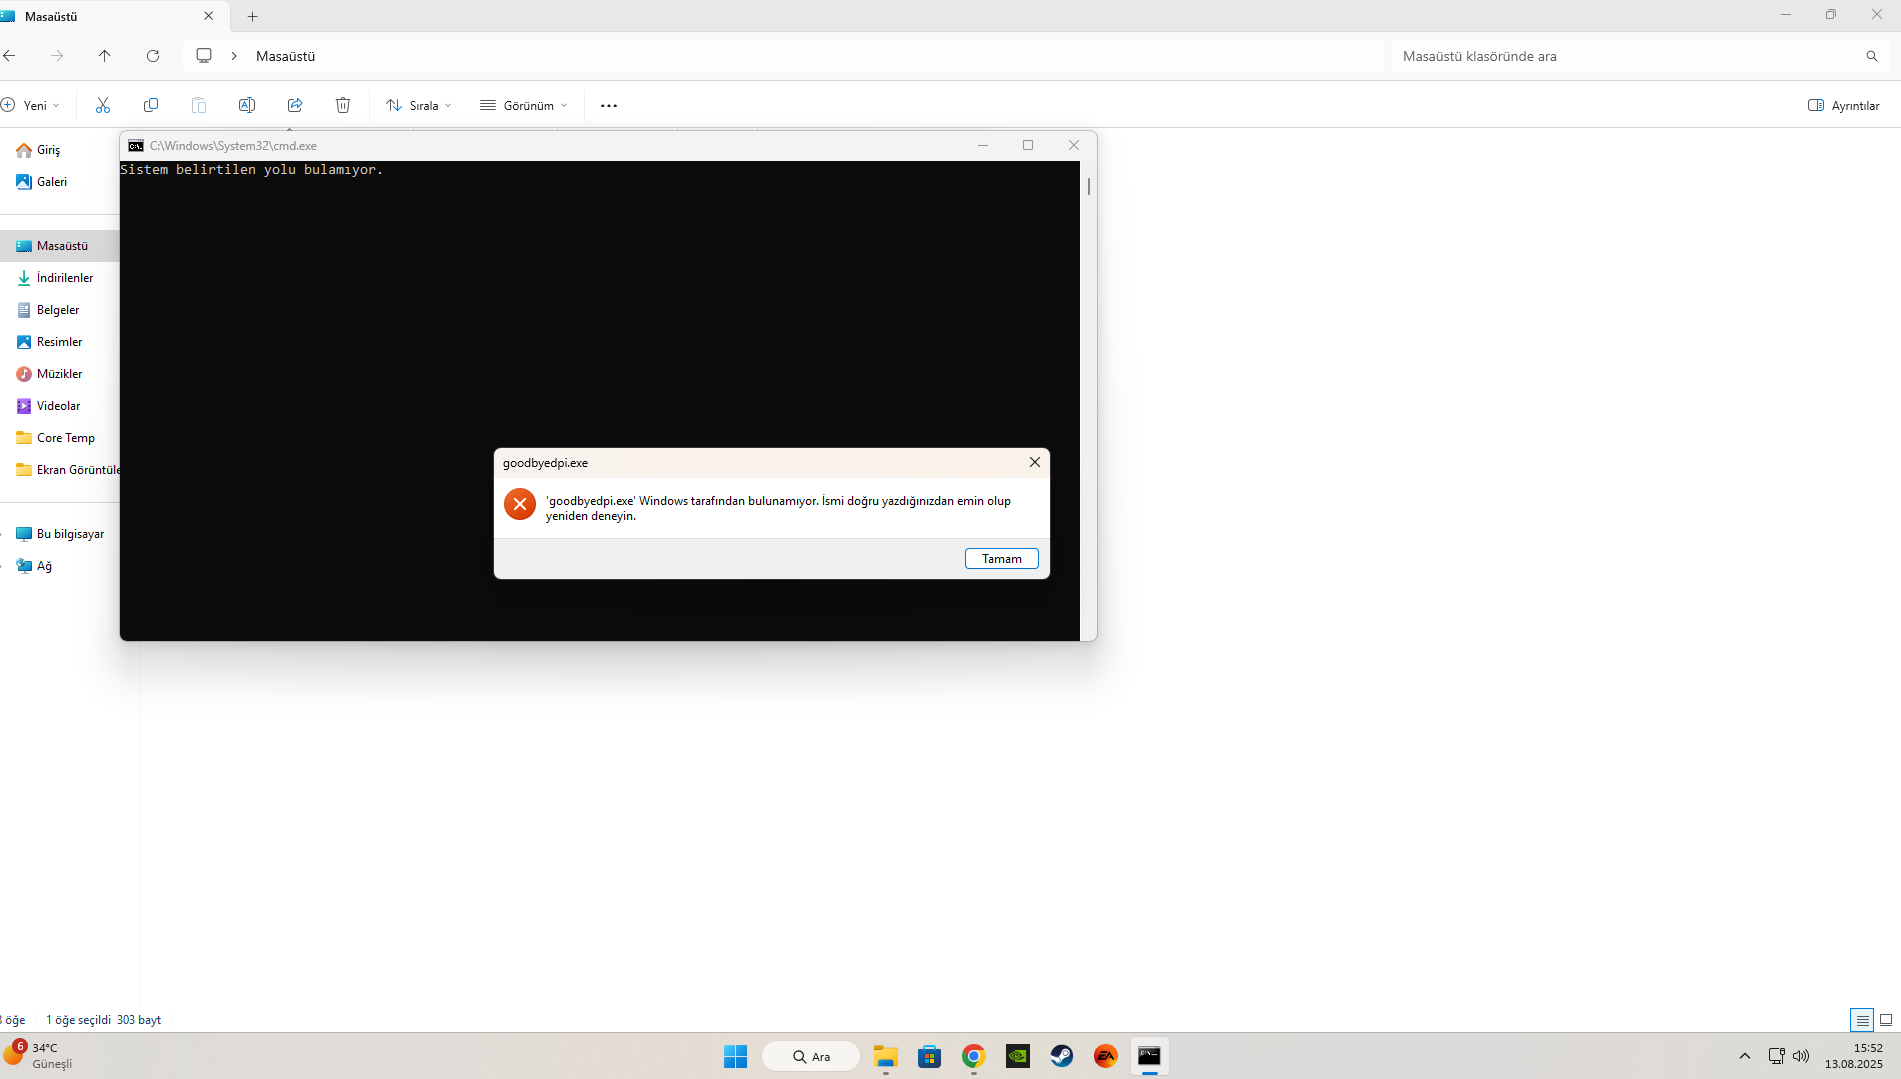Open File Explorer from the taskbar
Screen dimensions: 1901x1079
[886, 1056]
